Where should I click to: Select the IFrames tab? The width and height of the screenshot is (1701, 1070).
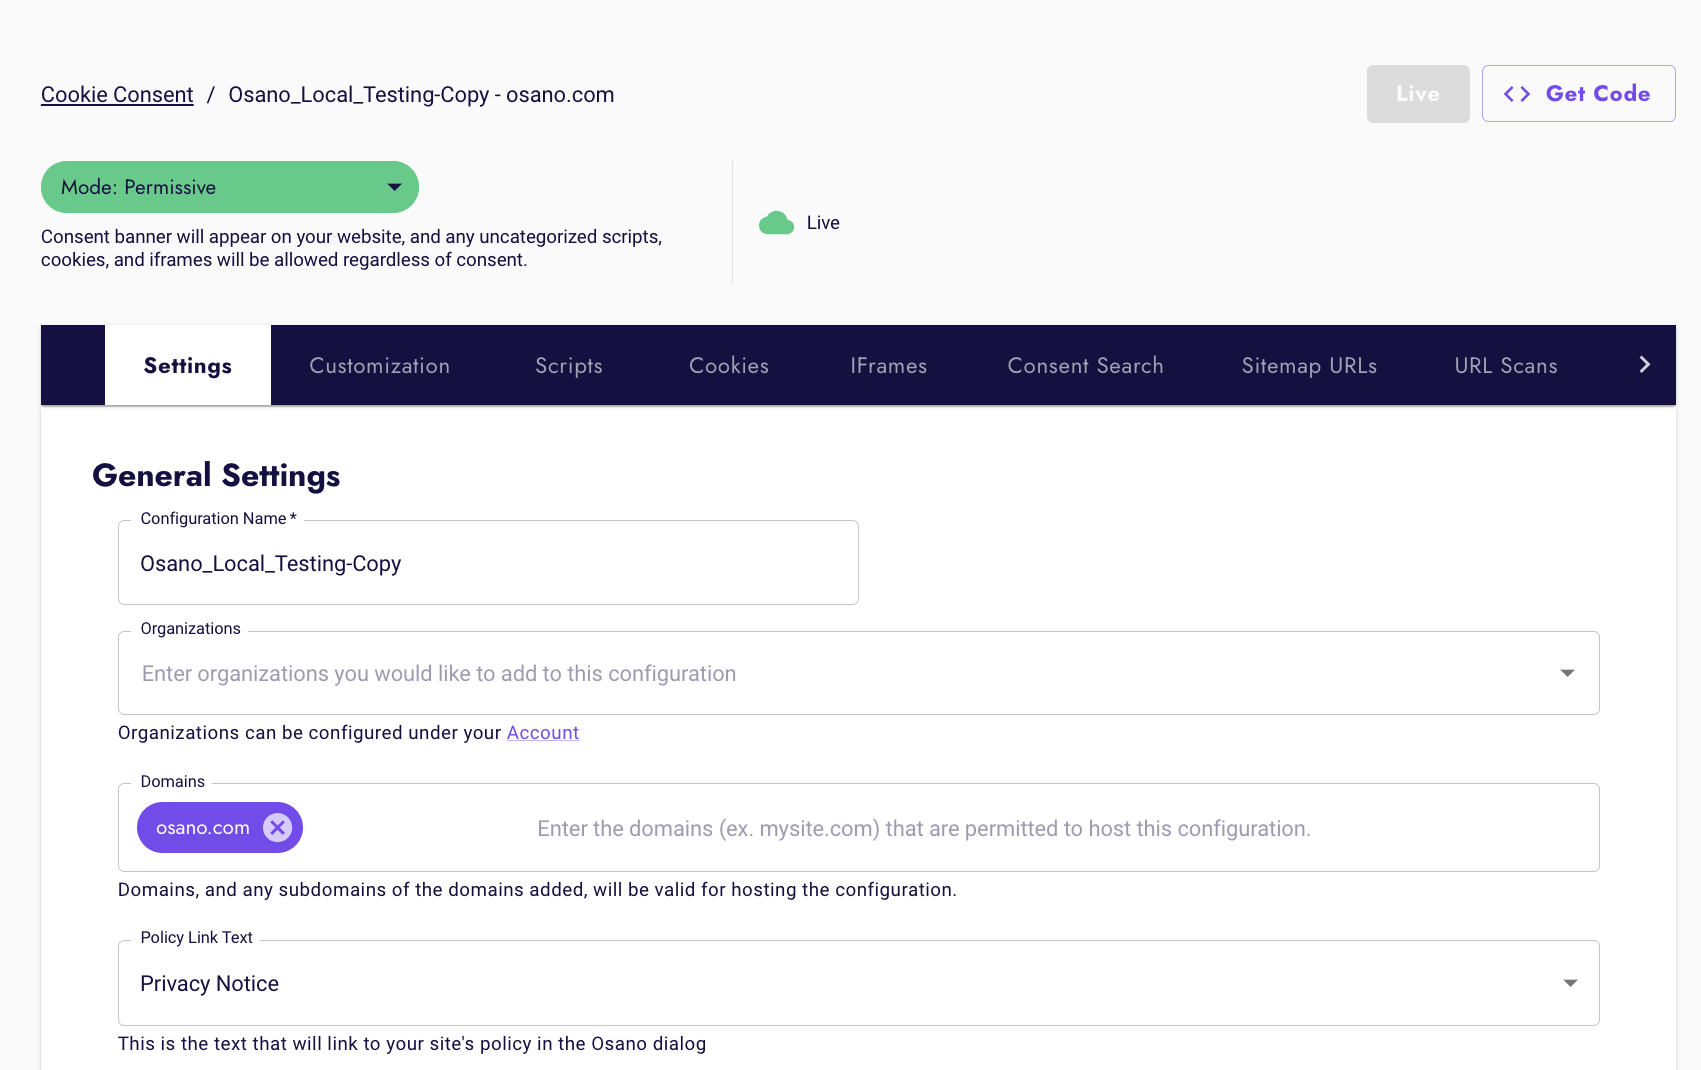[x=889, y=365]
